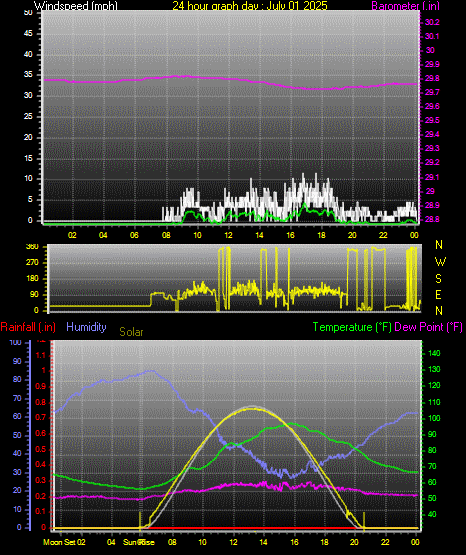Click the 24 hour graph day title
The image size is (466, 555).
point(250,6)
